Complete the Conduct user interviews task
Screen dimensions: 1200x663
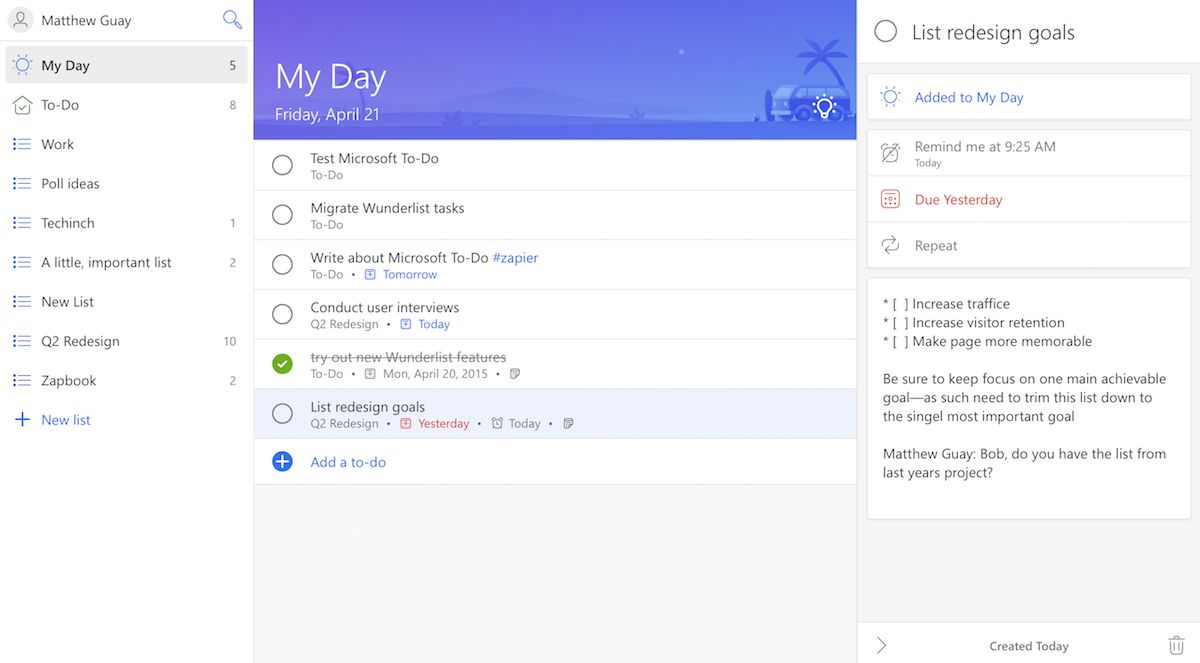click(282, 314)
